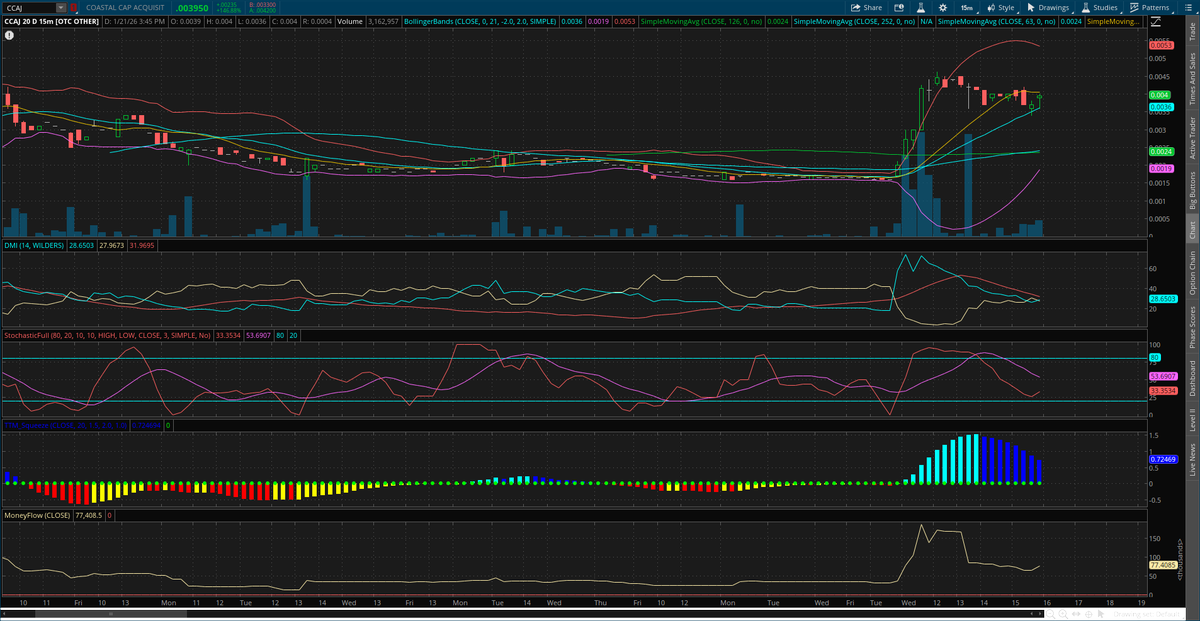Select the Chart sidebar tab
This screenshot has width=1200, height=621.
pyautogui.click(x=1191, y=228)
